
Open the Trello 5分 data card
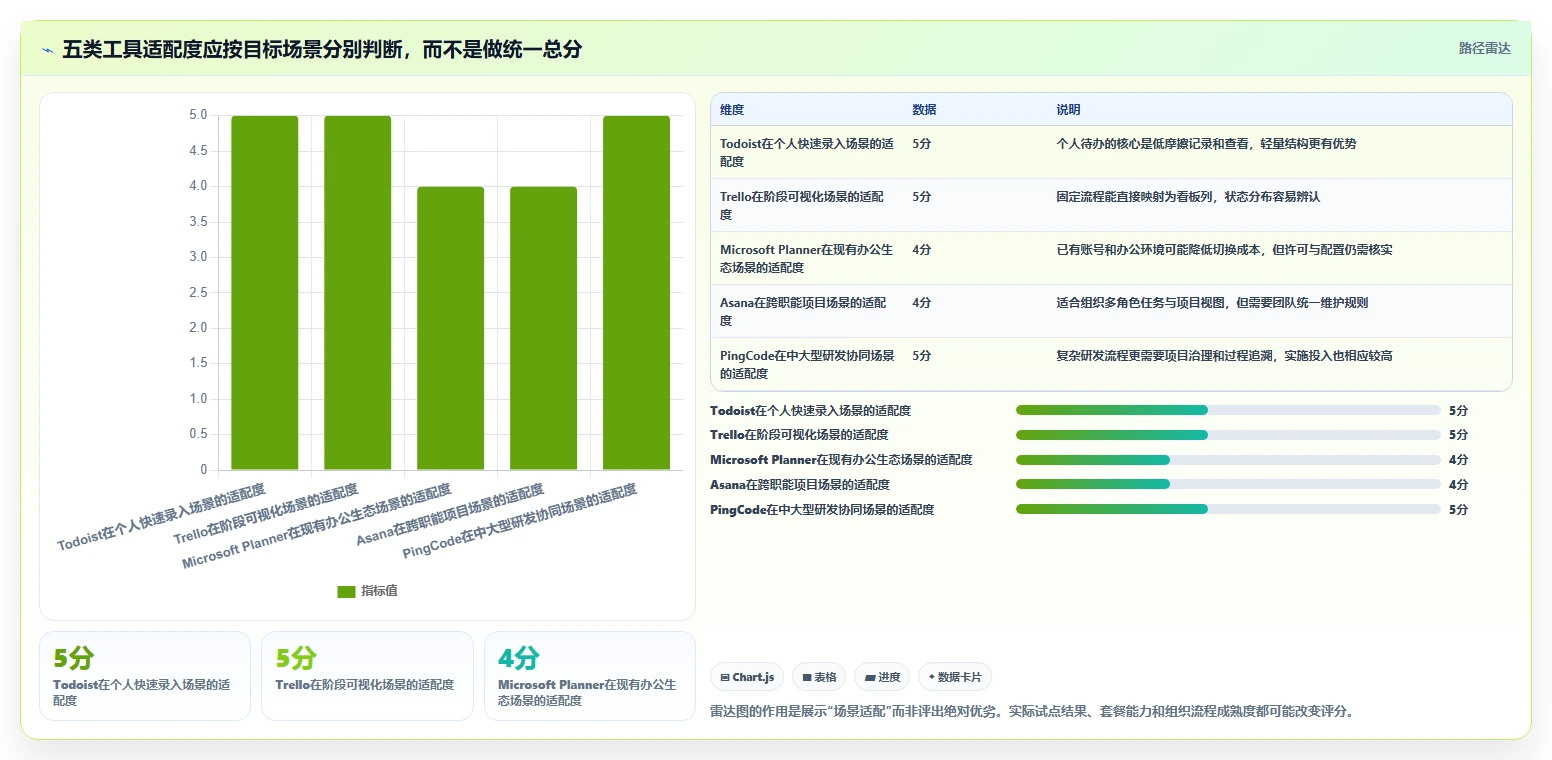pyautogui.click(x=367, y=676)
